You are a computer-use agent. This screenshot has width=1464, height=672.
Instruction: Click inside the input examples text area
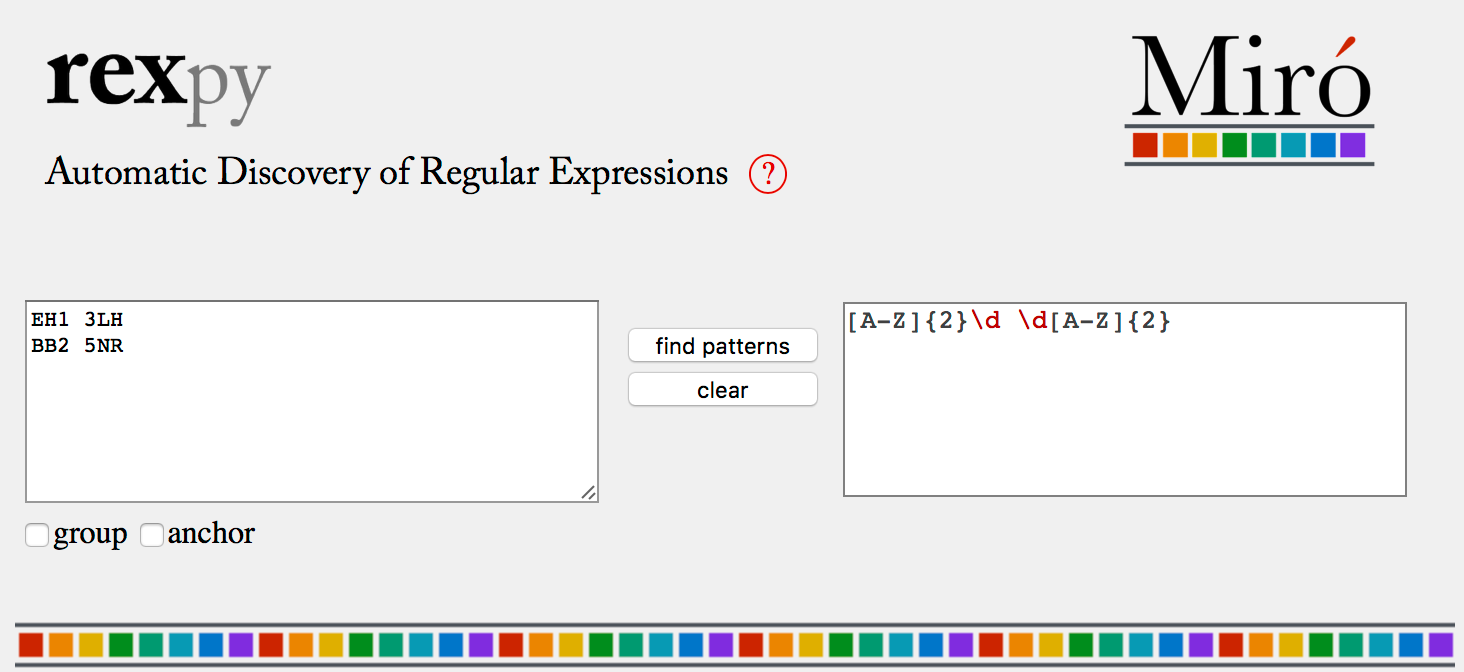tap(312, 401)
